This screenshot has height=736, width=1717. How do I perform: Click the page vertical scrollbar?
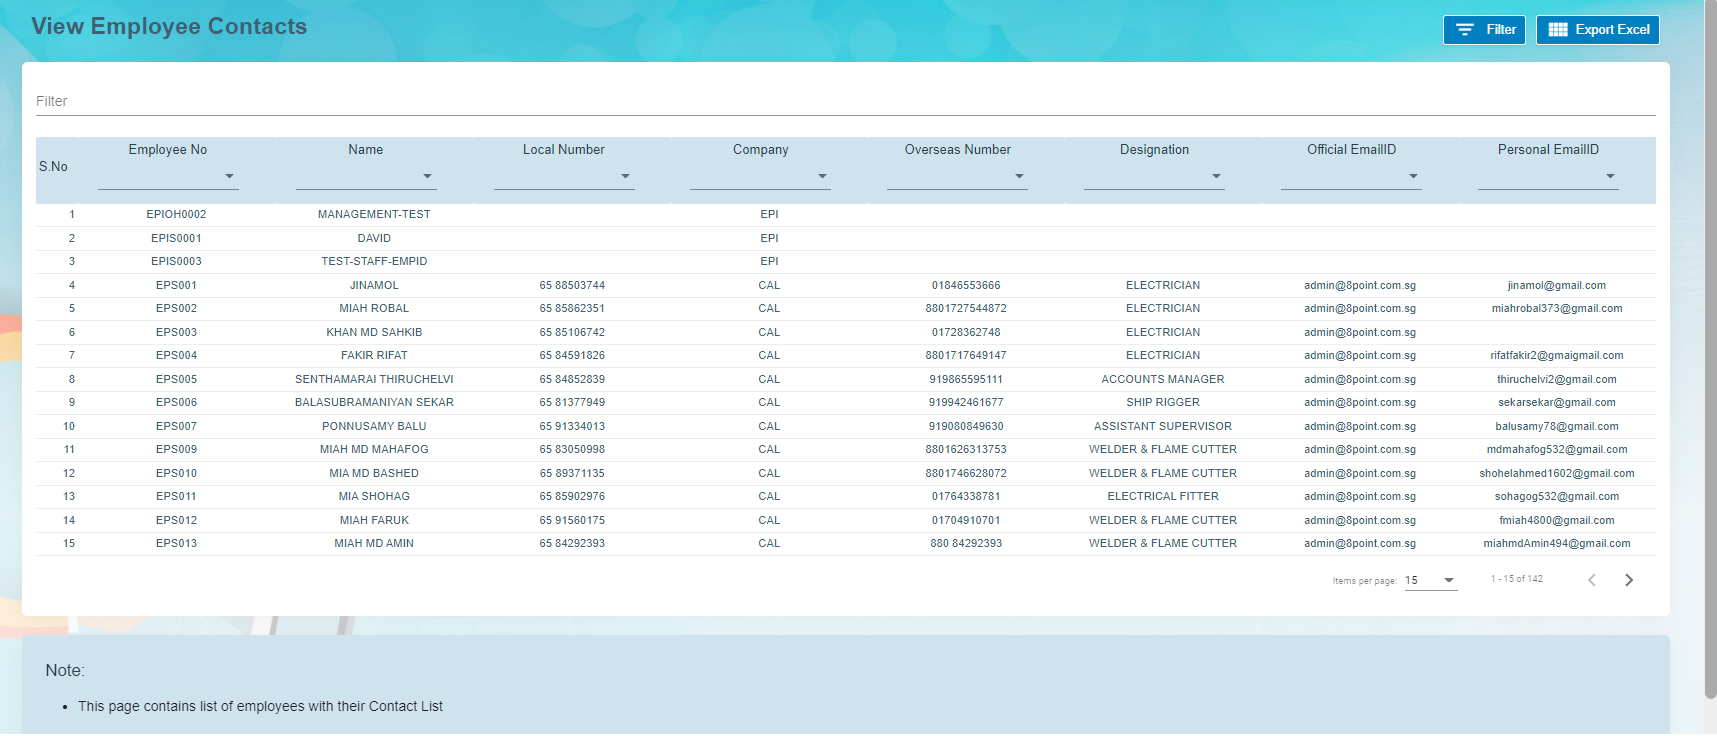coord(1710,350)
